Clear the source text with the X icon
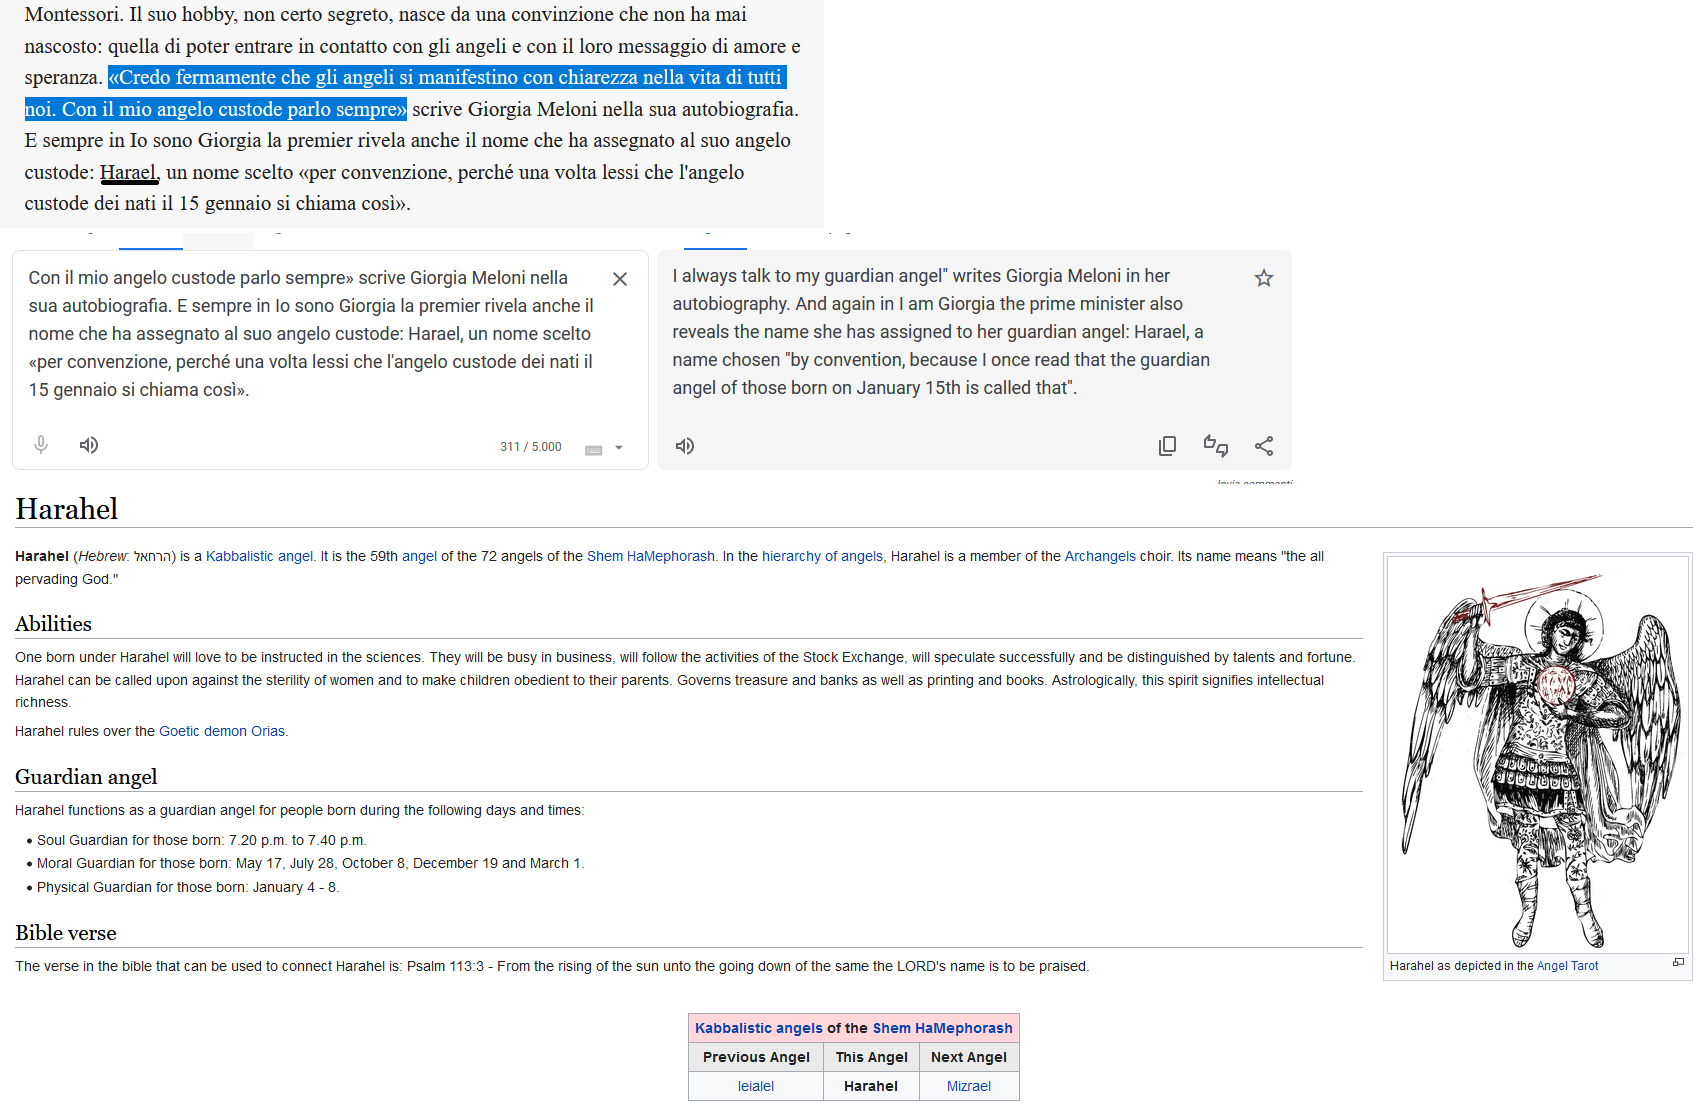Image resolution: width=1702 pixels, height=1108 pixels. point(620,279)
